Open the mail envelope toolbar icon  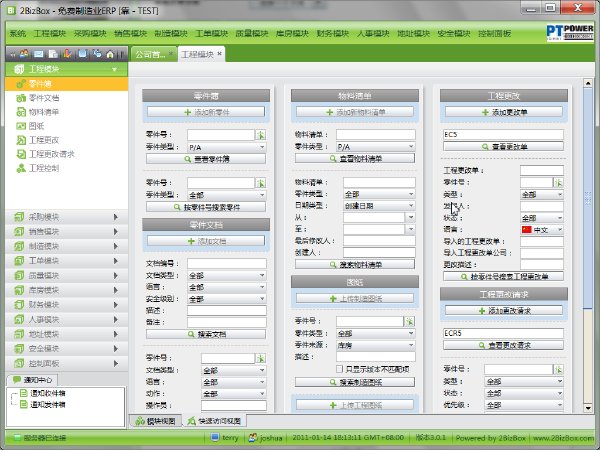[39, 54]
